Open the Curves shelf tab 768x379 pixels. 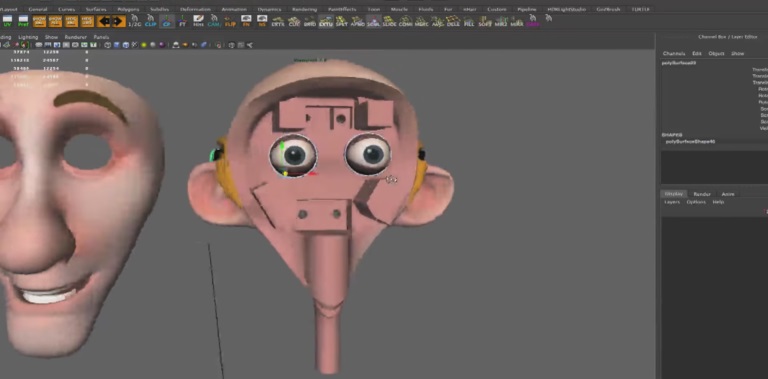tap(67, 9)
